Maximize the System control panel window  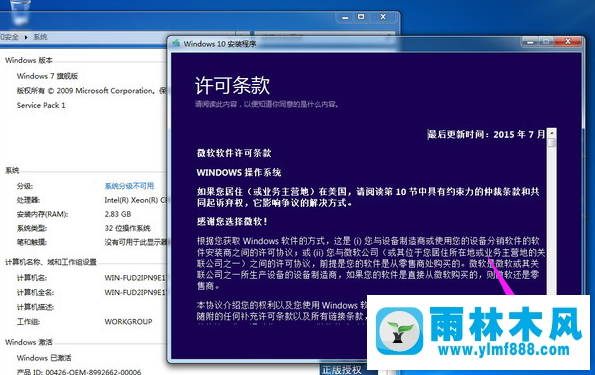tap(361, 17)
